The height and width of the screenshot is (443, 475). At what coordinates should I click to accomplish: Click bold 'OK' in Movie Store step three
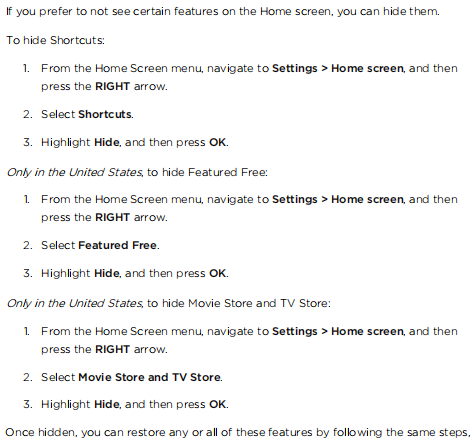point(217,404)
